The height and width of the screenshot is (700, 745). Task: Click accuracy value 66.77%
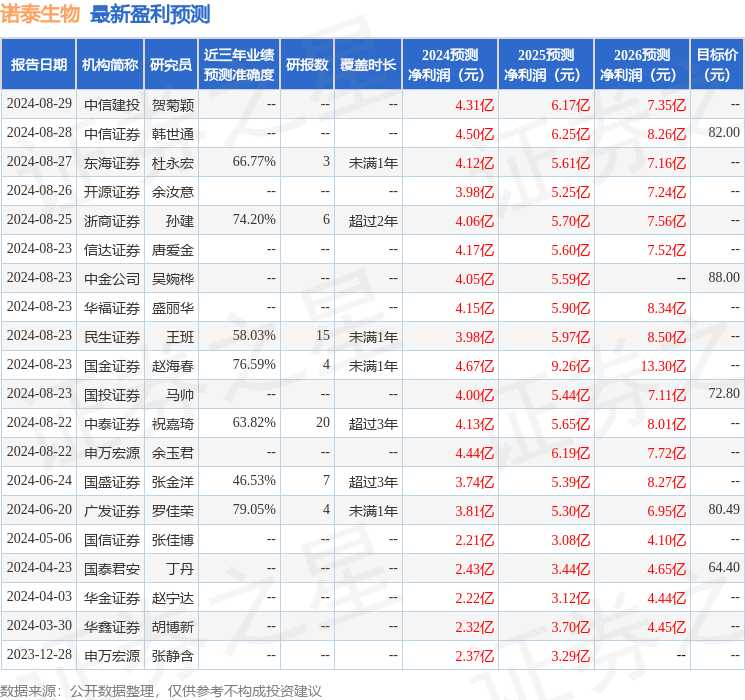254,162
